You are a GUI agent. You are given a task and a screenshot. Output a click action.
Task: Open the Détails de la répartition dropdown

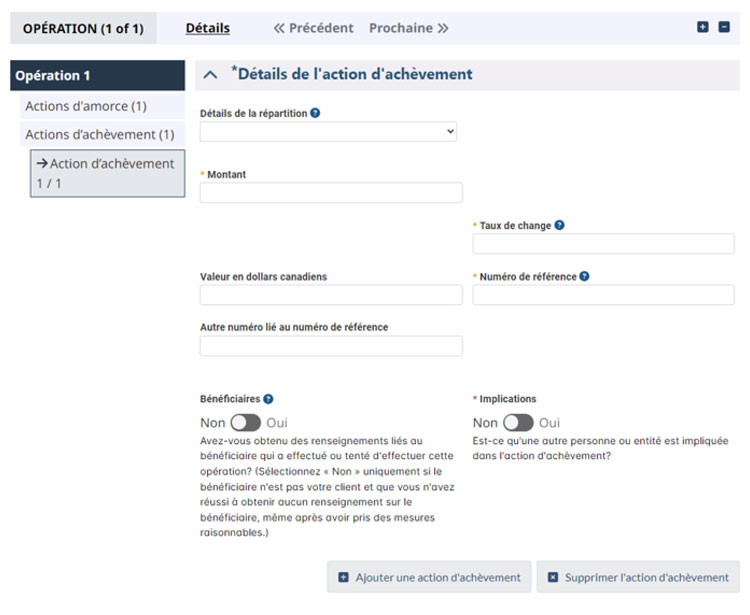328,132
